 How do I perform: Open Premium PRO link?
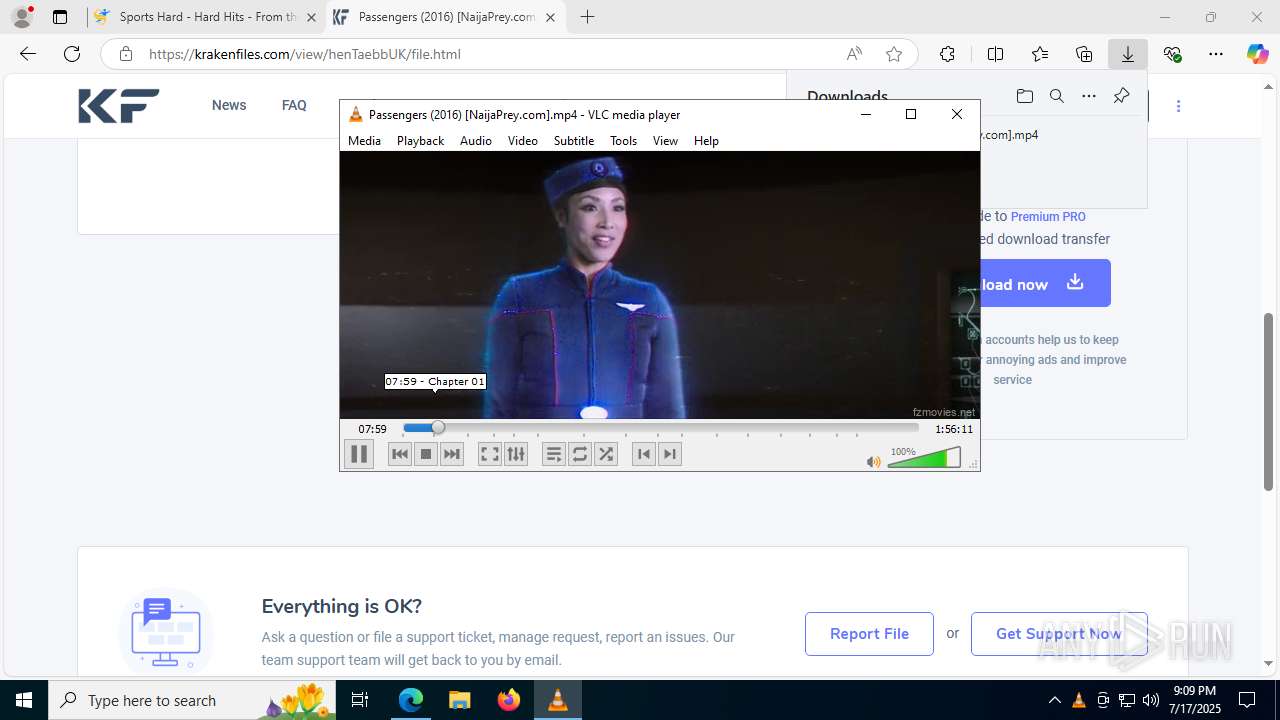(x=1048, y=216)
